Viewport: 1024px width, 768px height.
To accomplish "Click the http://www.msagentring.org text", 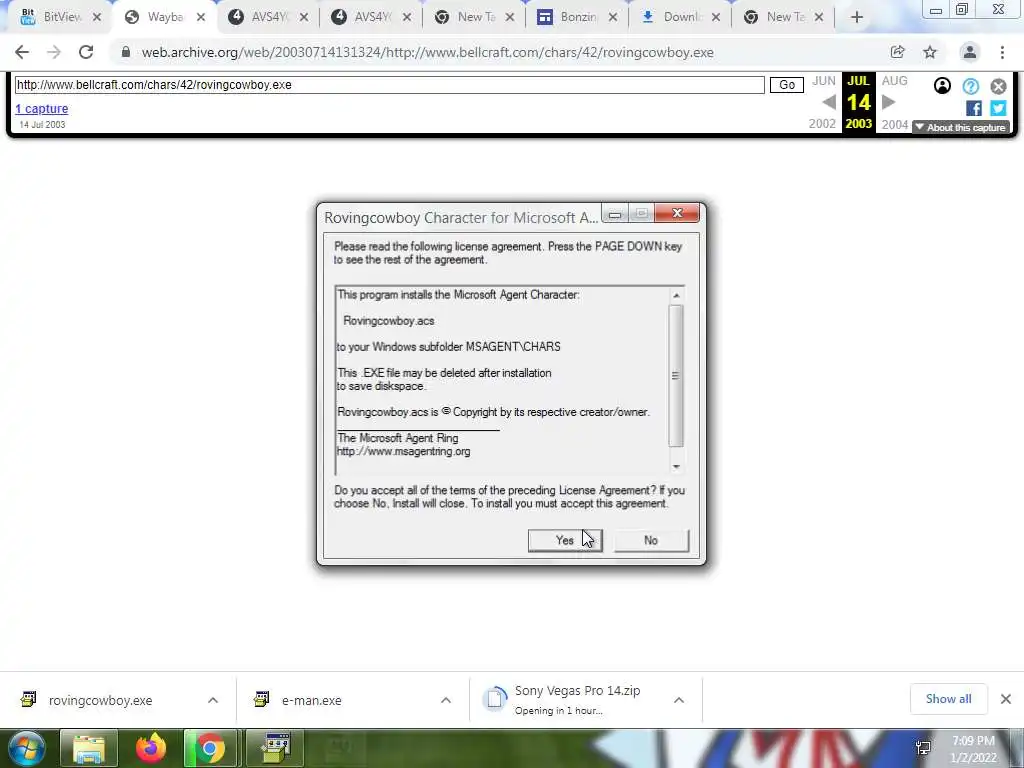I will pos(404,451).
